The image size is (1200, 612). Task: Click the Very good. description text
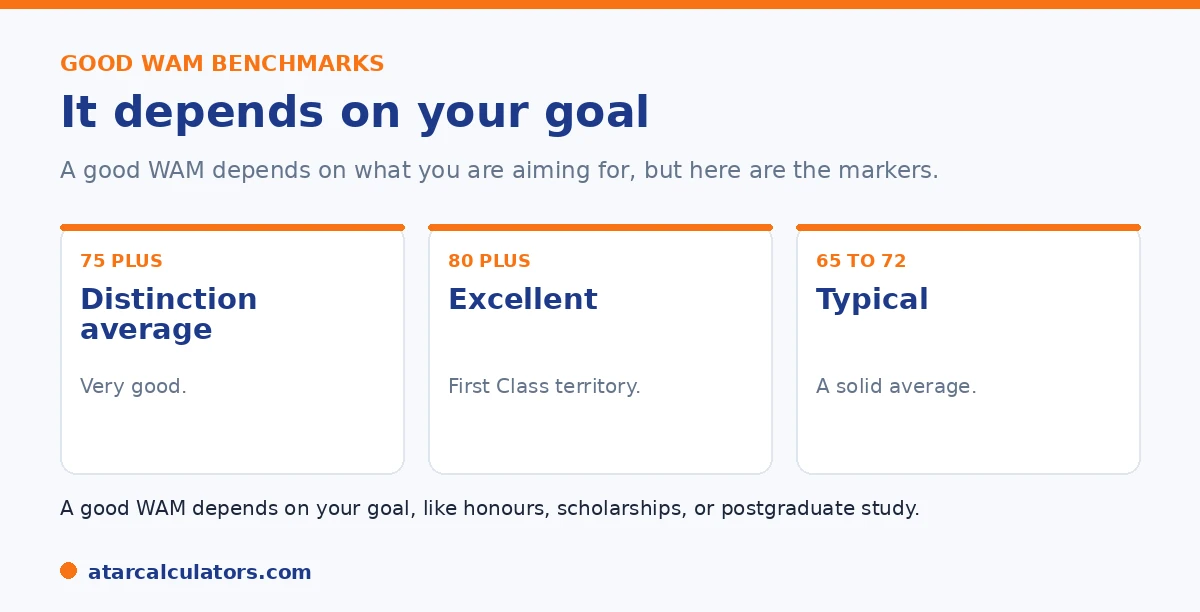click(x=133, y=386)
